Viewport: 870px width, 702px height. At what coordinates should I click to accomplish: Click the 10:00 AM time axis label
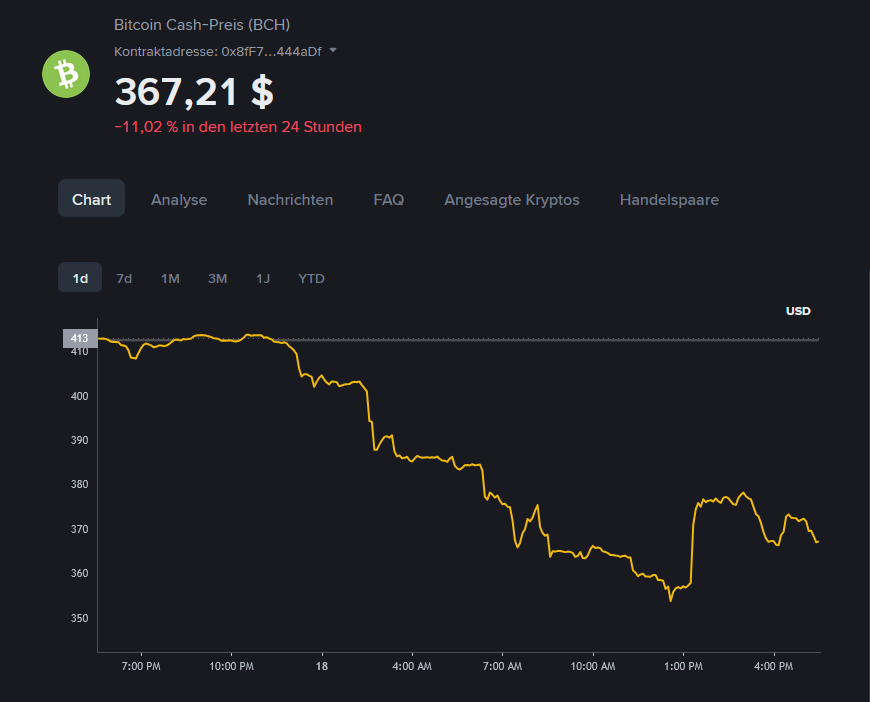tap(593, 666)
